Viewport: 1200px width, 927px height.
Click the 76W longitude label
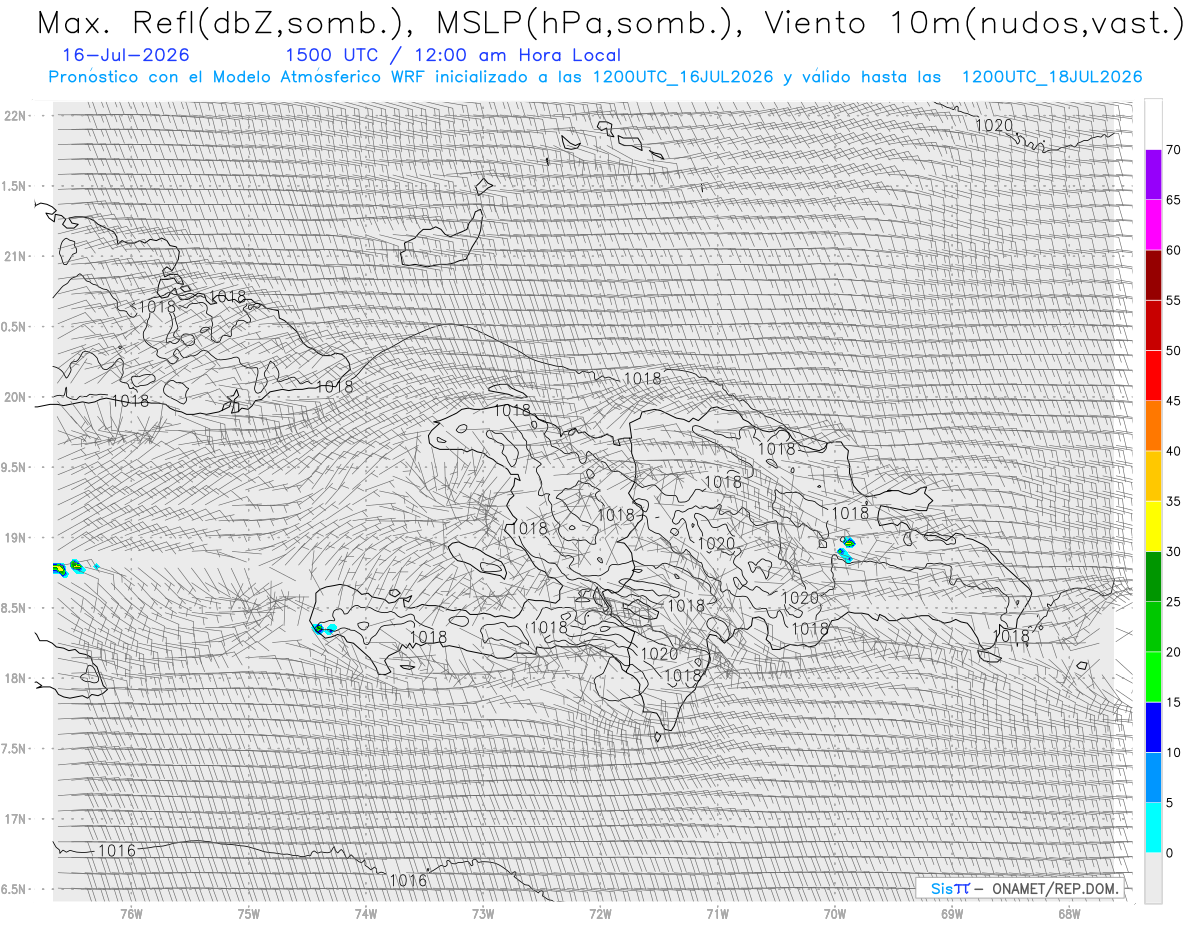coord(131,914)
